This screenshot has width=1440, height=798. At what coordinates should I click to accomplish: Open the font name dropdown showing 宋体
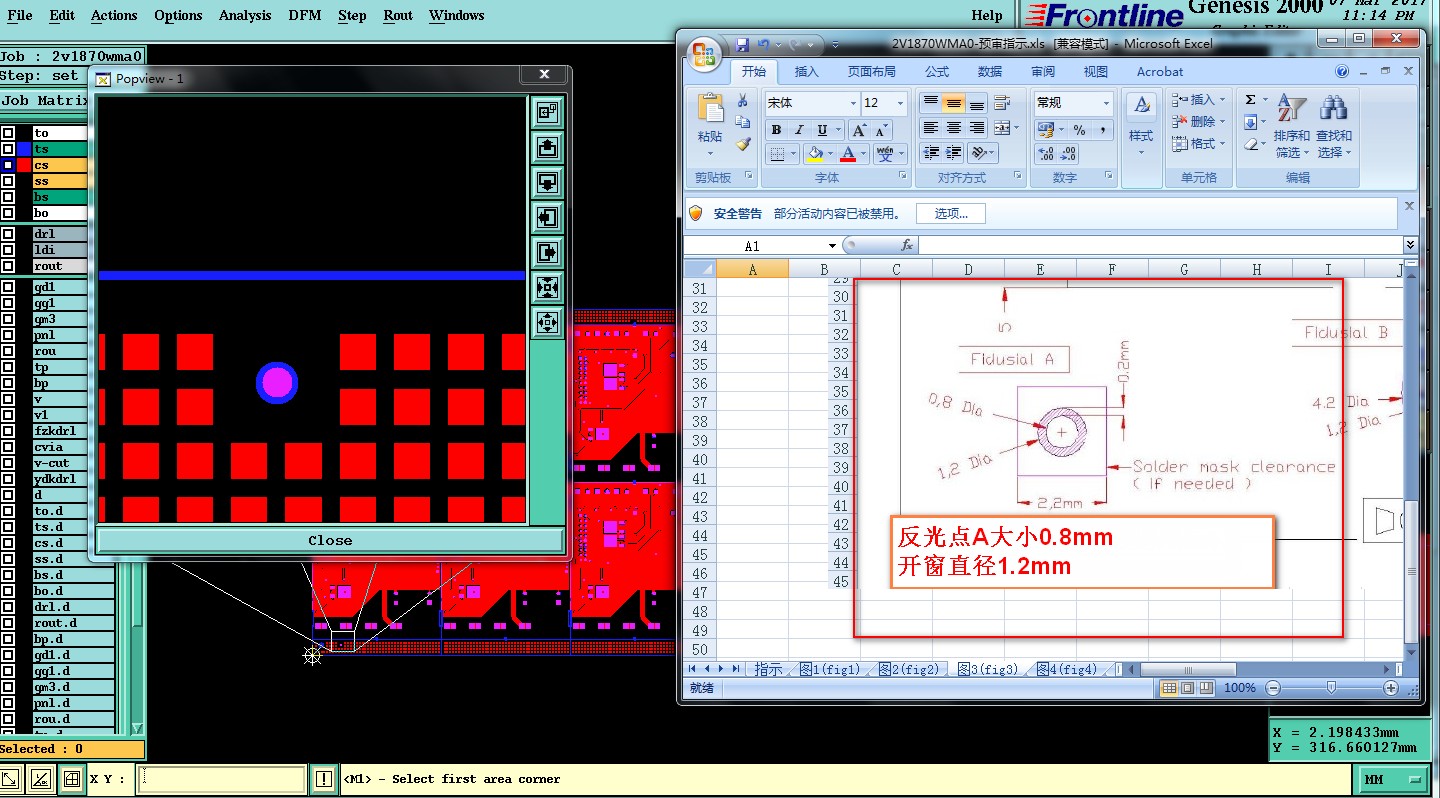(x=853, y=103)
